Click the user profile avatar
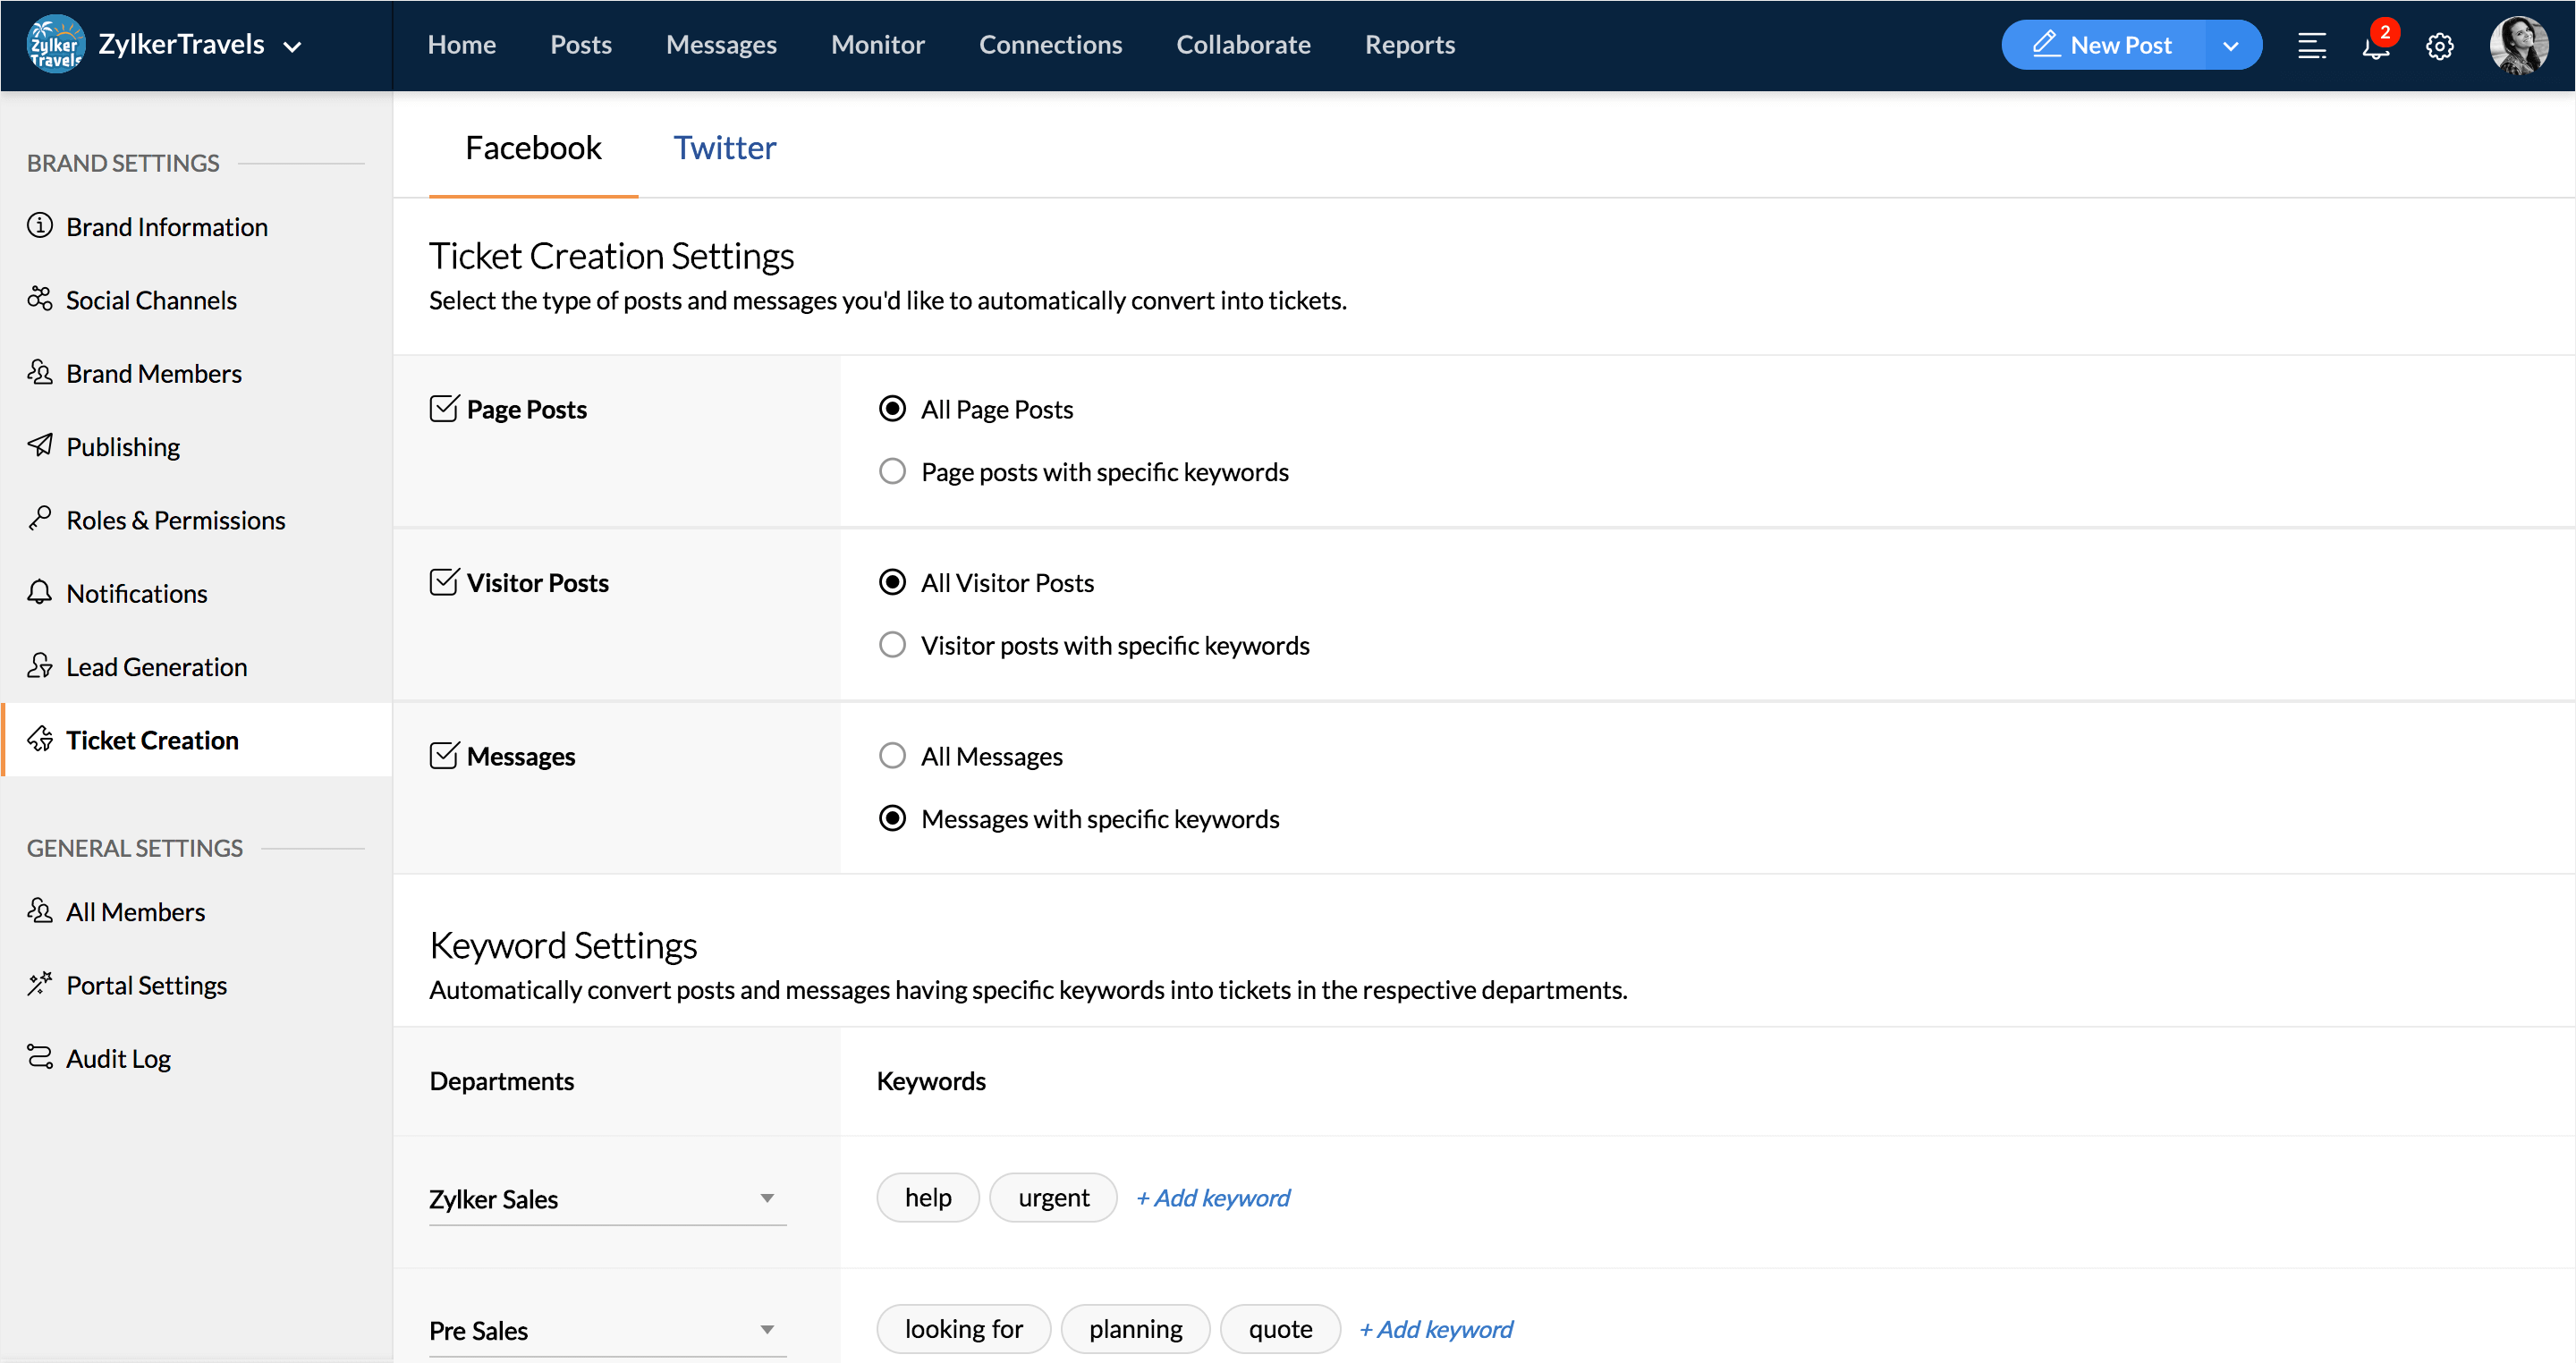Image resolution: width=2576 pixels, height=1363 pixels. pos(2517,46)
